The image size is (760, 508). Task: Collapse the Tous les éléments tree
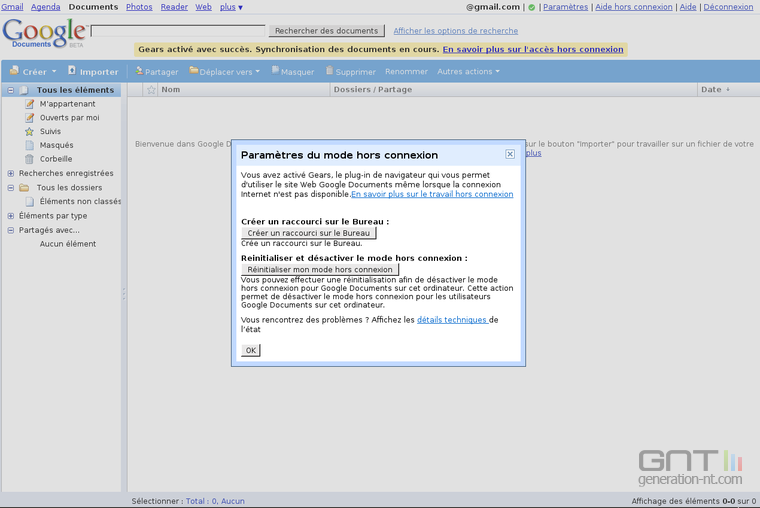coord(11,90)
